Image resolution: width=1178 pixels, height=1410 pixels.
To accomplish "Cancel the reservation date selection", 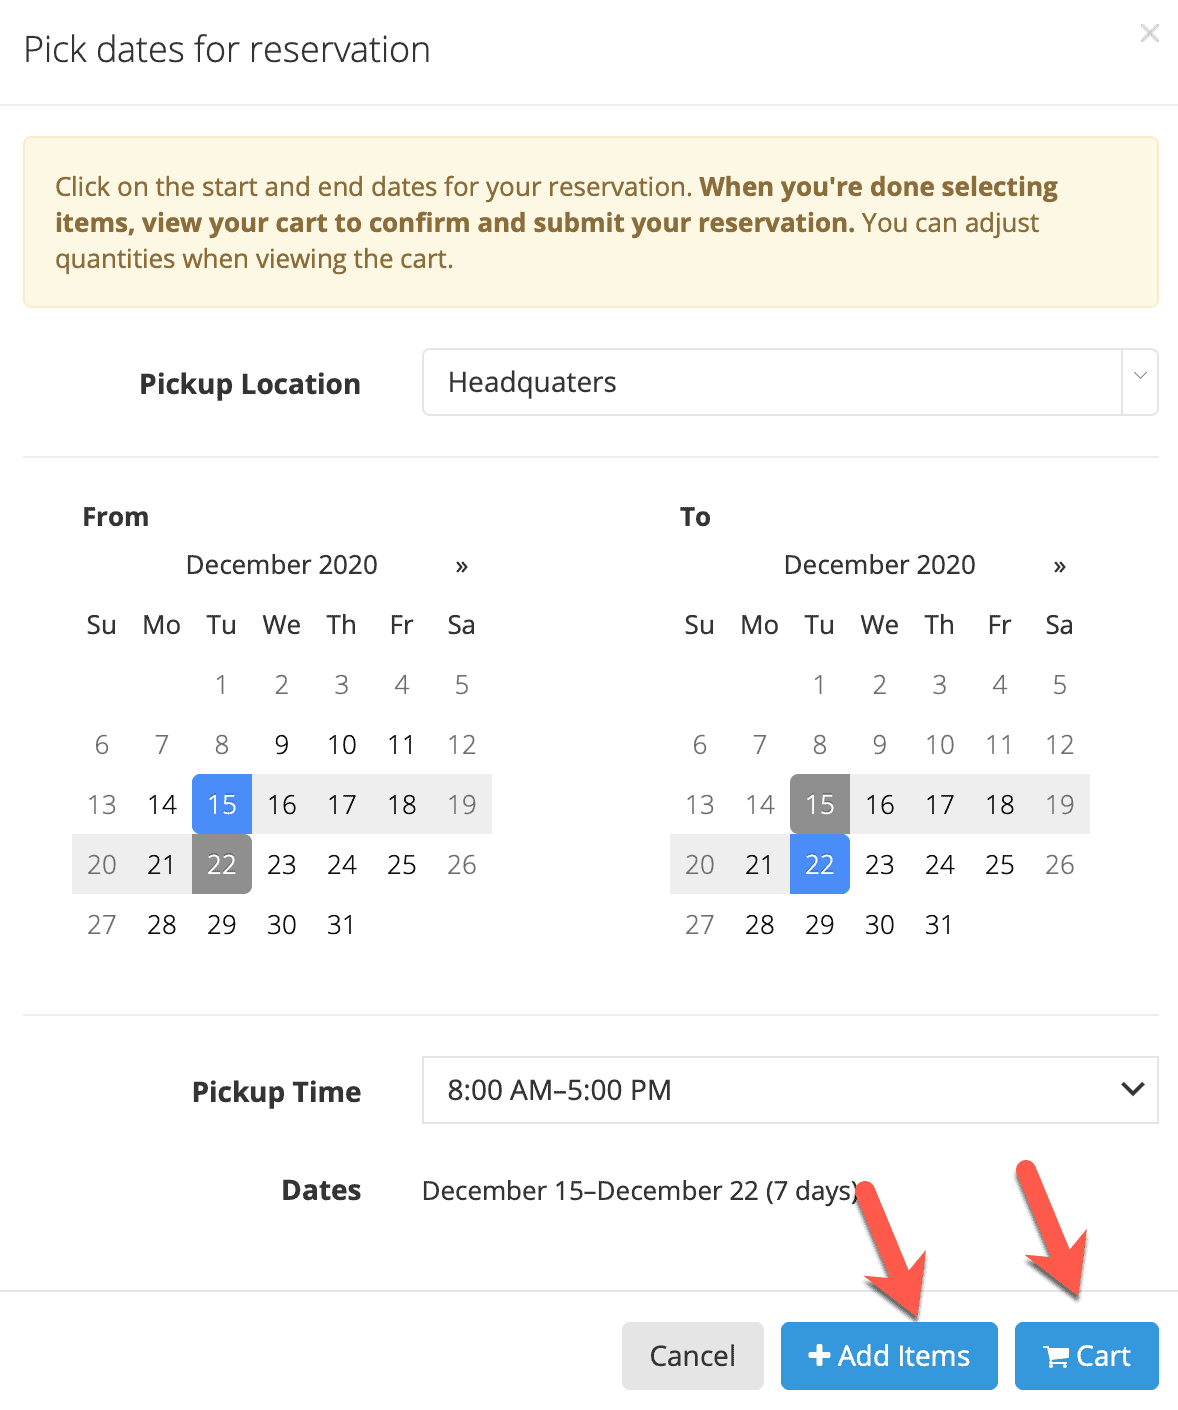I will pos(692,1356).
